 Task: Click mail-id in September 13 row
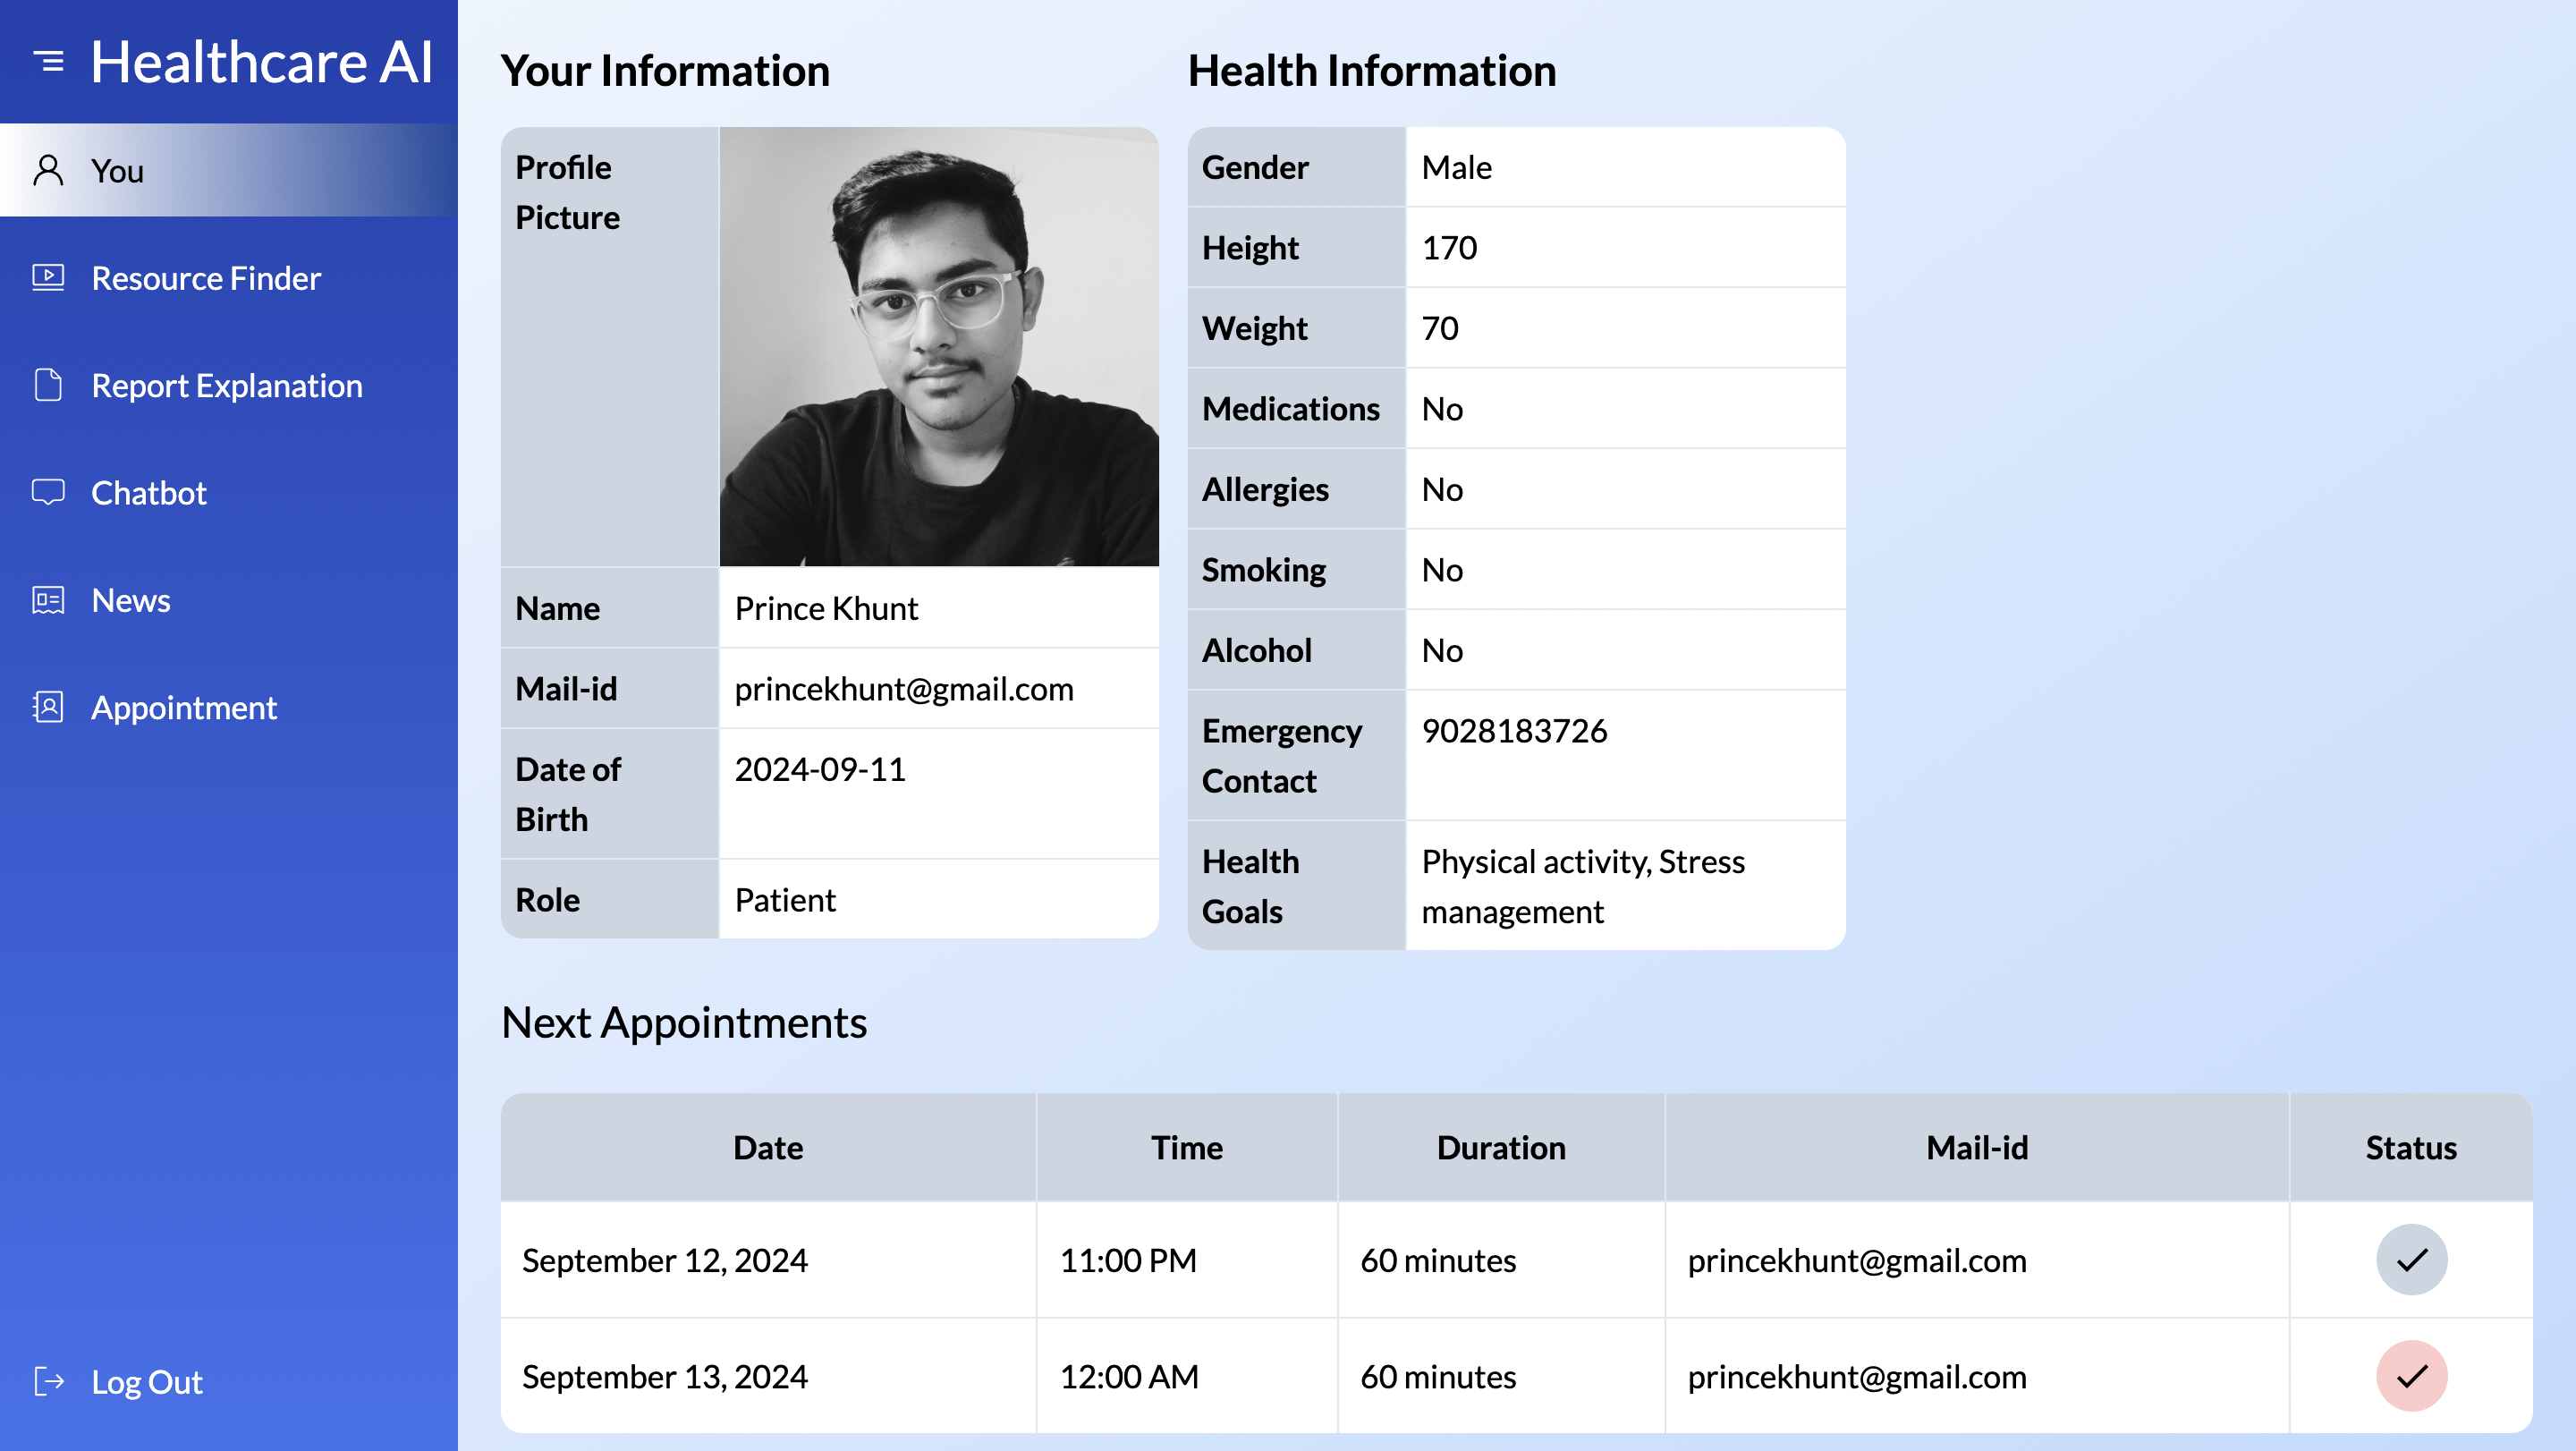[1857, 1377]
